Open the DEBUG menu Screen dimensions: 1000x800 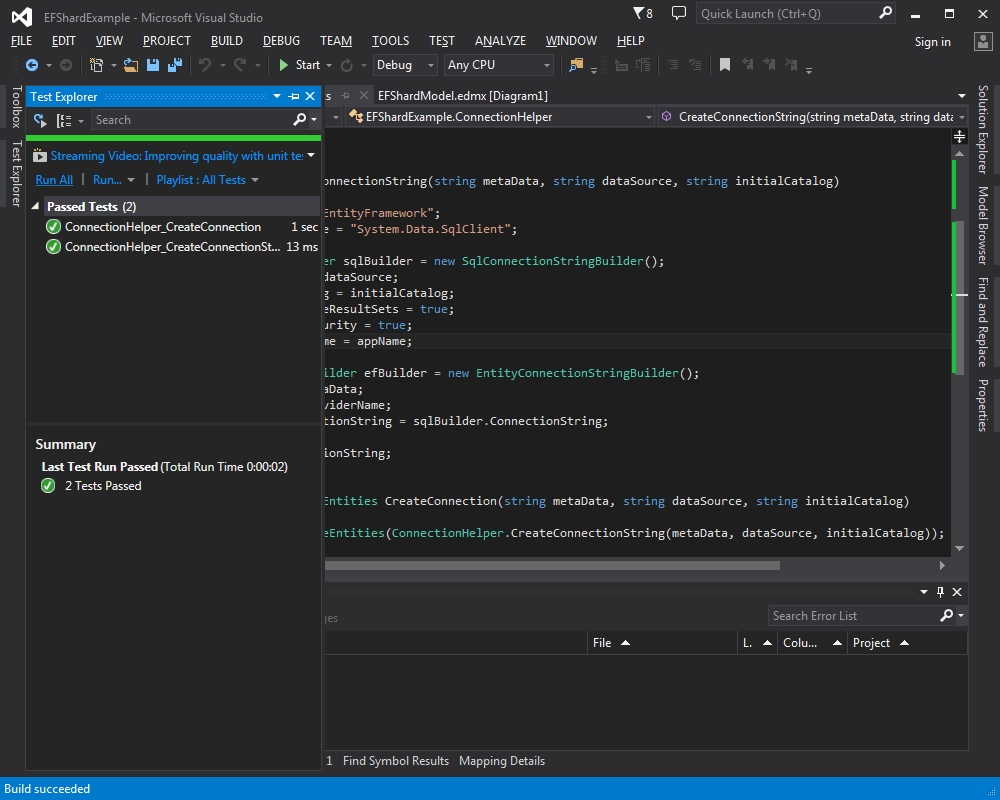(281, 41)
